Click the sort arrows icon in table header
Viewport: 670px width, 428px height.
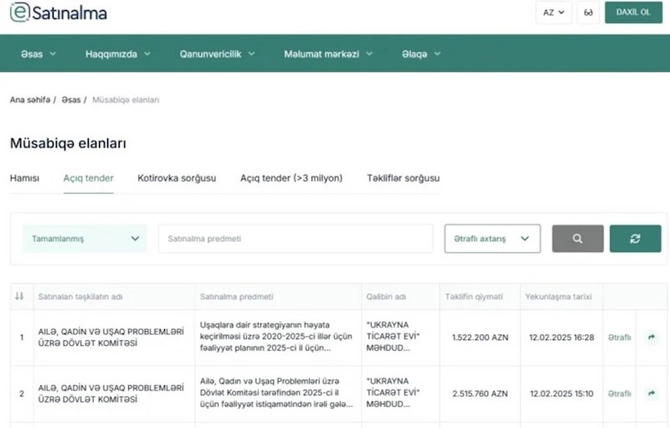[19, 296]
